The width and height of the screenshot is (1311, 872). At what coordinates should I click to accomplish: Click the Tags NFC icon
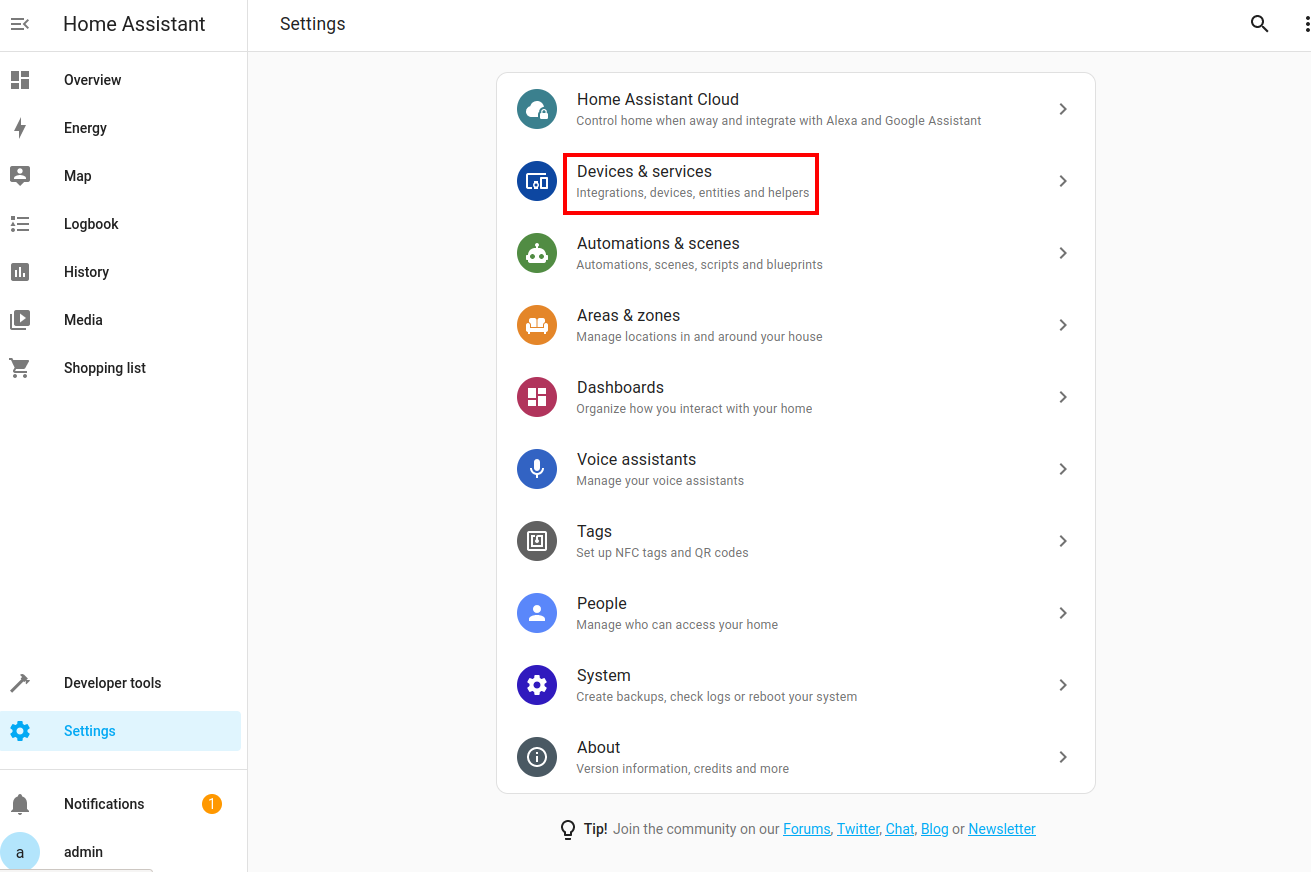537,540
